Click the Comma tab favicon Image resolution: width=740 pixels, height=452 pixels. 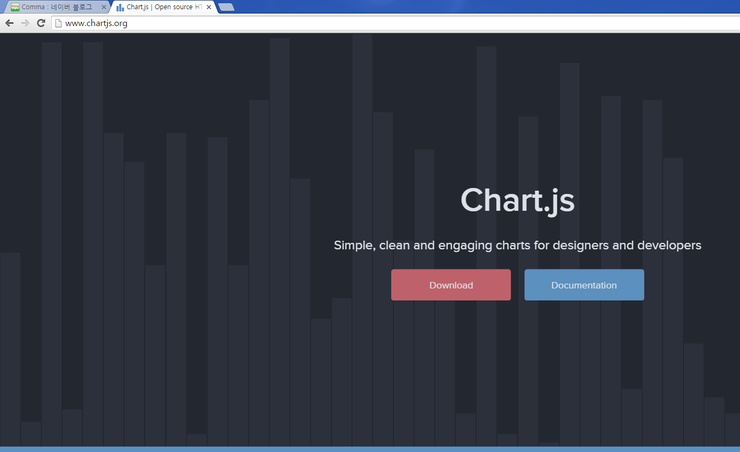pos(15,7)
